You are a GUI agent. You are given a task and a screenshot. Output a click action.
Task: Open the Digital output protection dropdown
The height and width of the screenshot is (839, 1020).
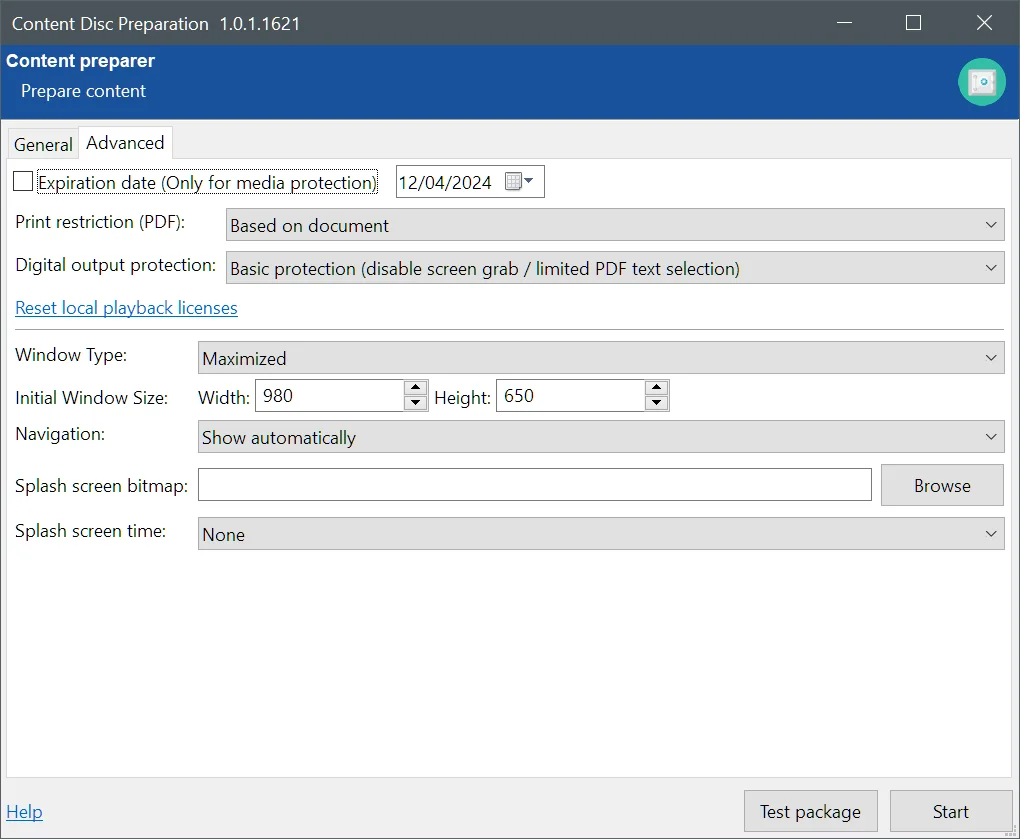coord(615,268)
